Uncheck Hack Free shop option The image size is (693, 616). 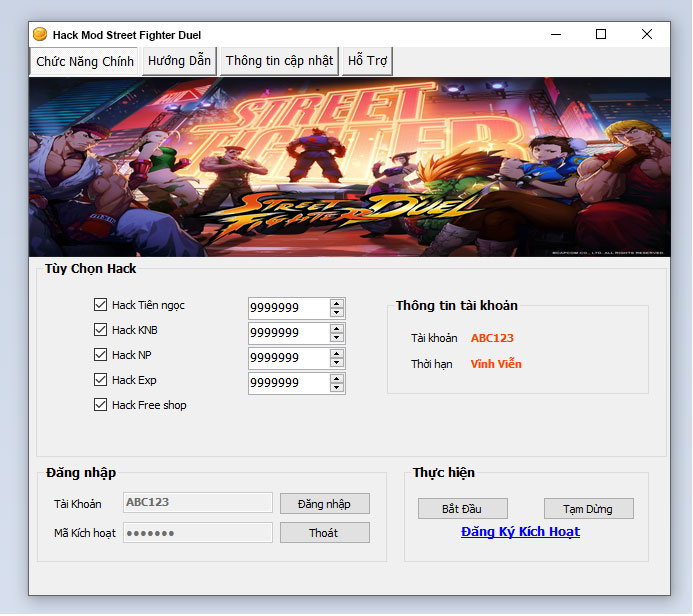[x=100, y=405]
